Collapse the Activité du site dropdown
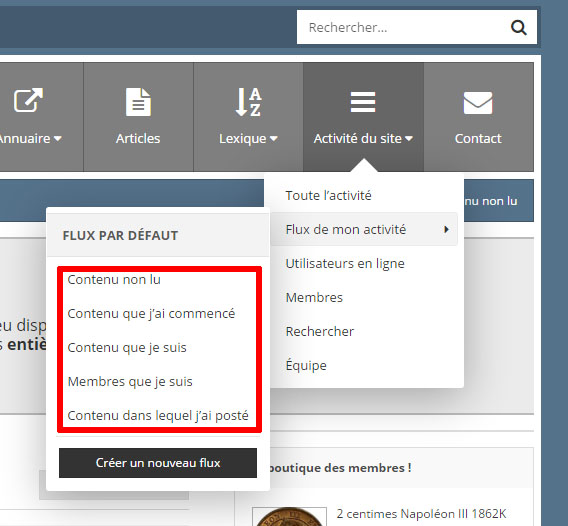 pos(409,138)
